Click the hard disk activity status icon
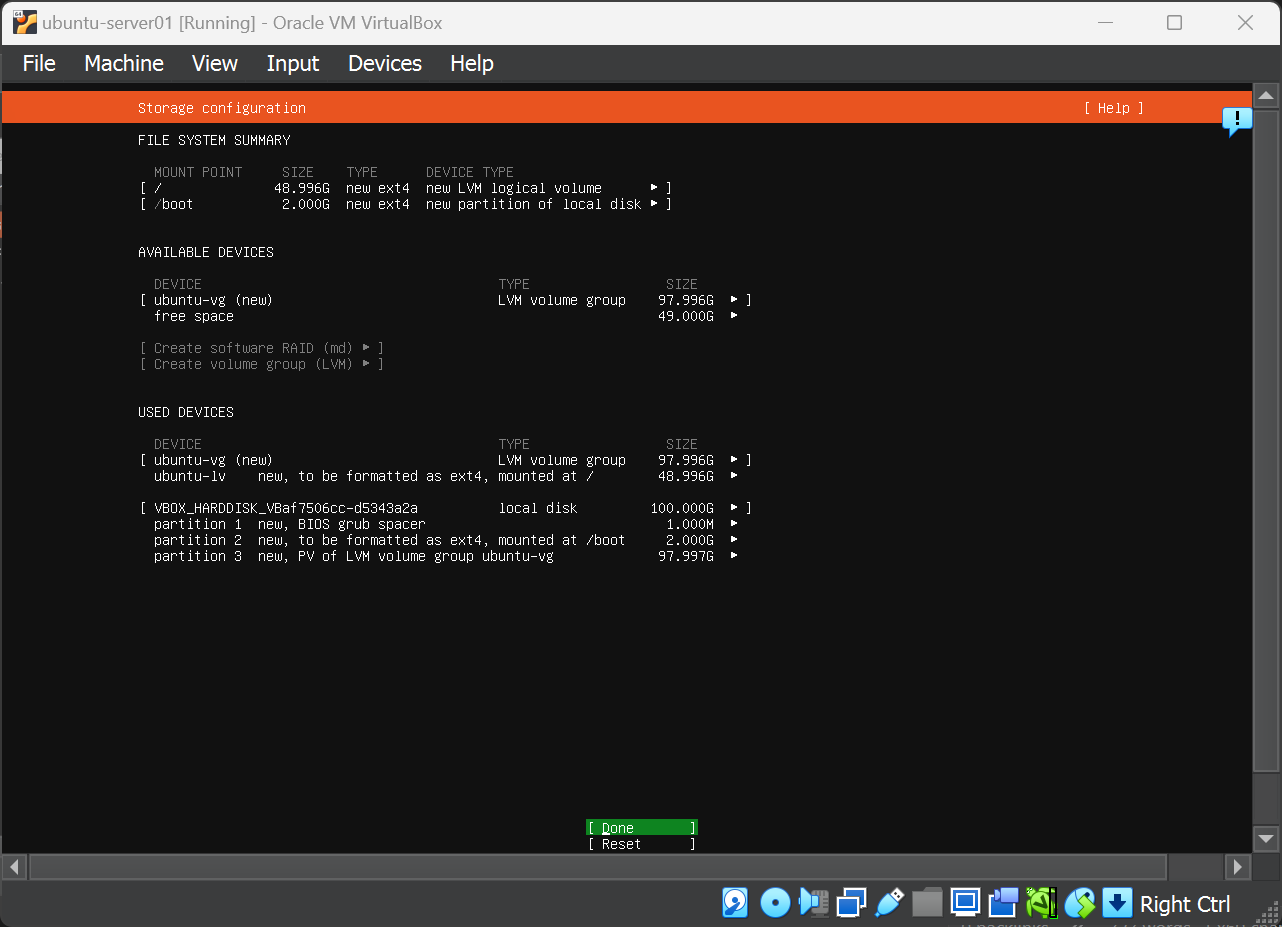The image size is (1282, 927). tap(736, 903)
